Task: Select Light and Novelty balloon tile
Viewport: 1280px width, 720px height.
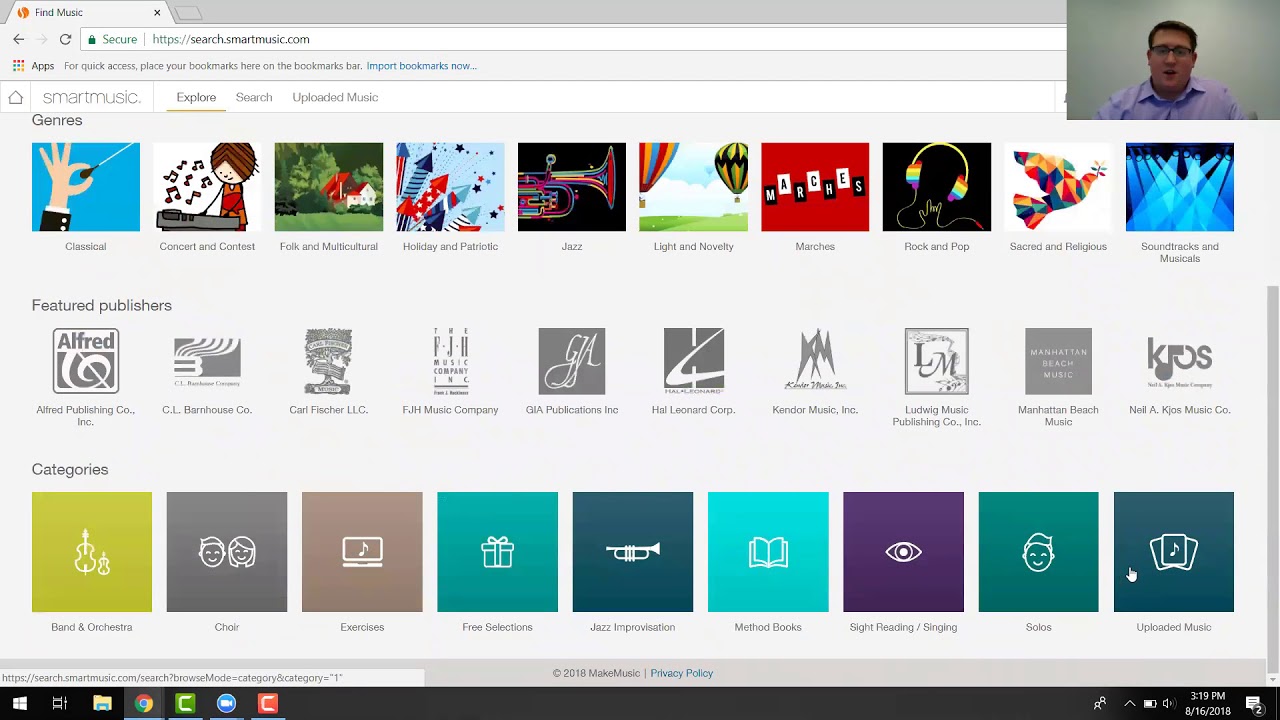Action: coord(693,187)
